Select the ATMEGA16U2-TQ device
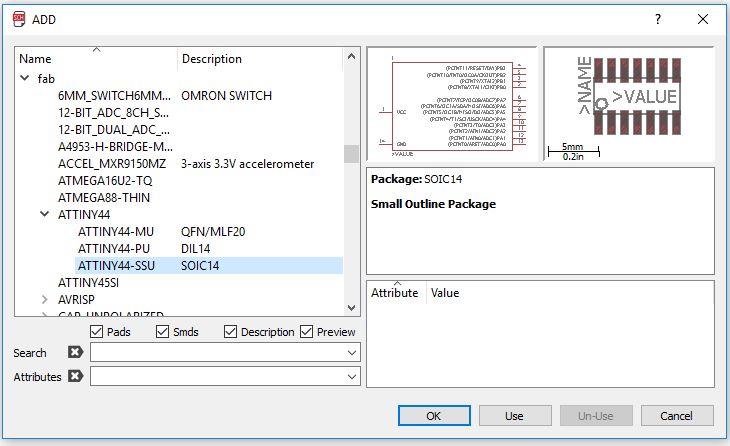This screenshot has width=730, height=446. tap(105, 181)
